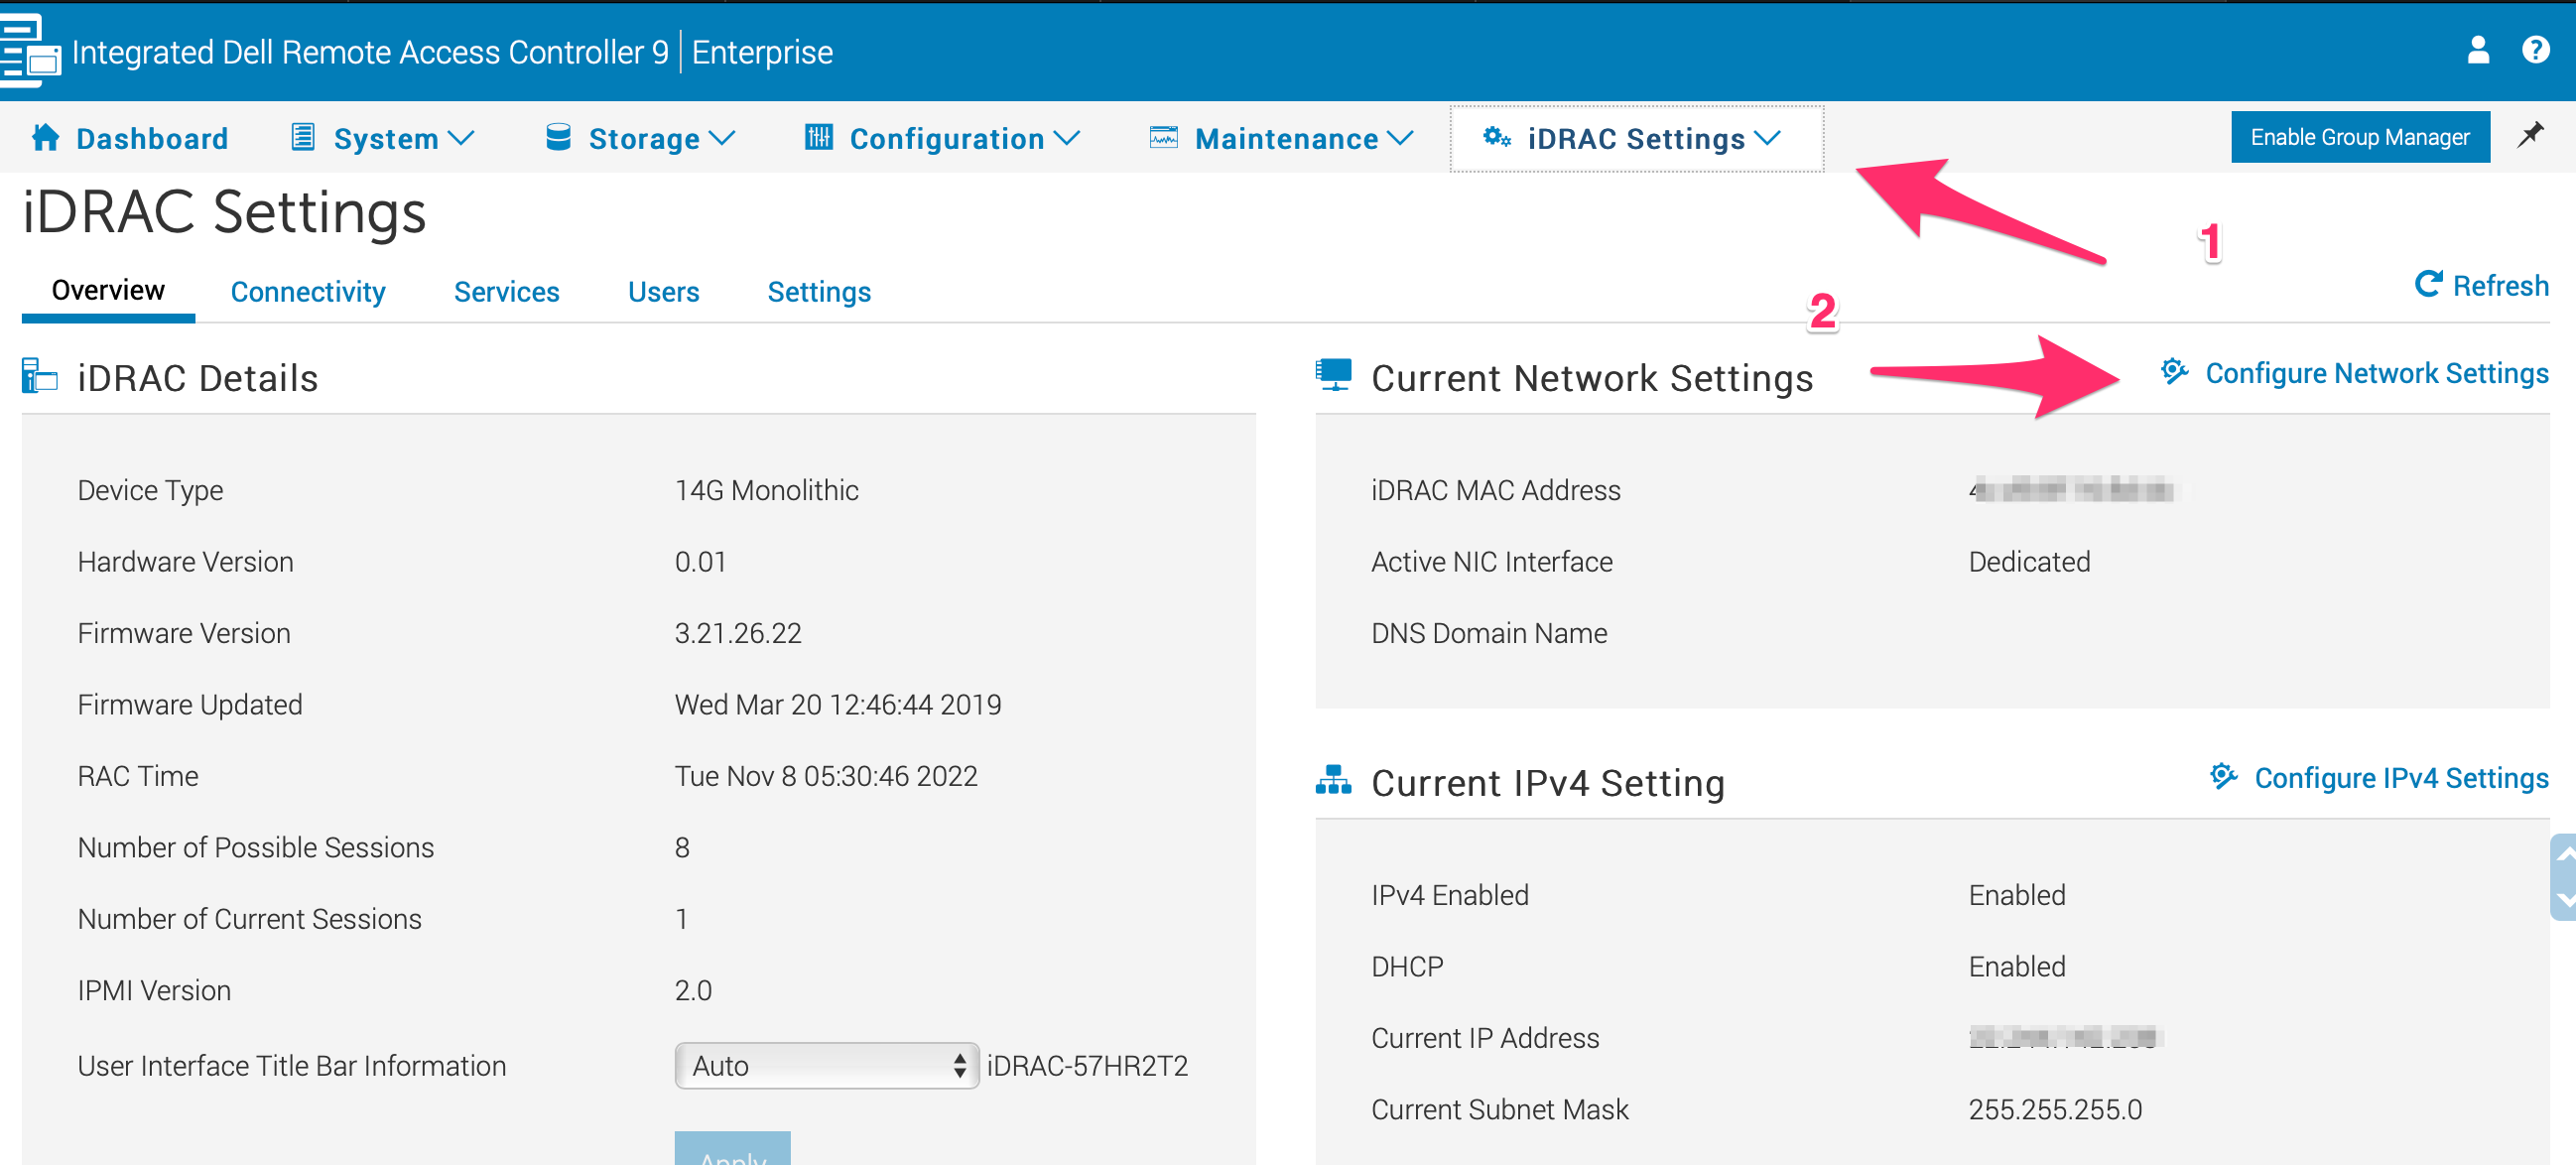Switch to the Services tab

tap(506, 292)
